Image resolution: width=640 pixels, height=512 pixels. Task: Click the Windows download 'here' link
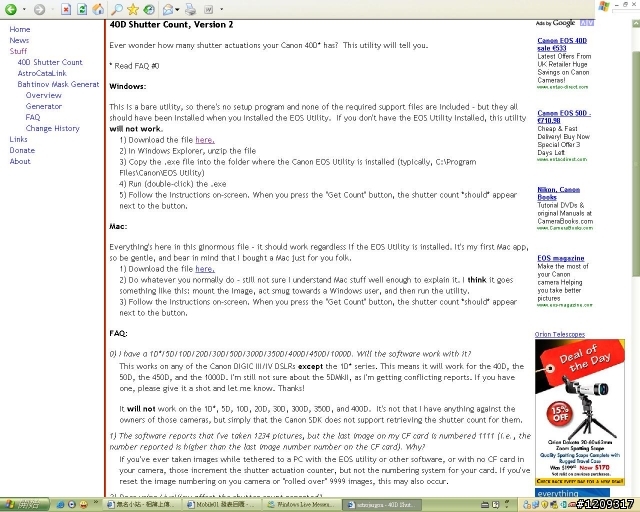click(205, 140)
